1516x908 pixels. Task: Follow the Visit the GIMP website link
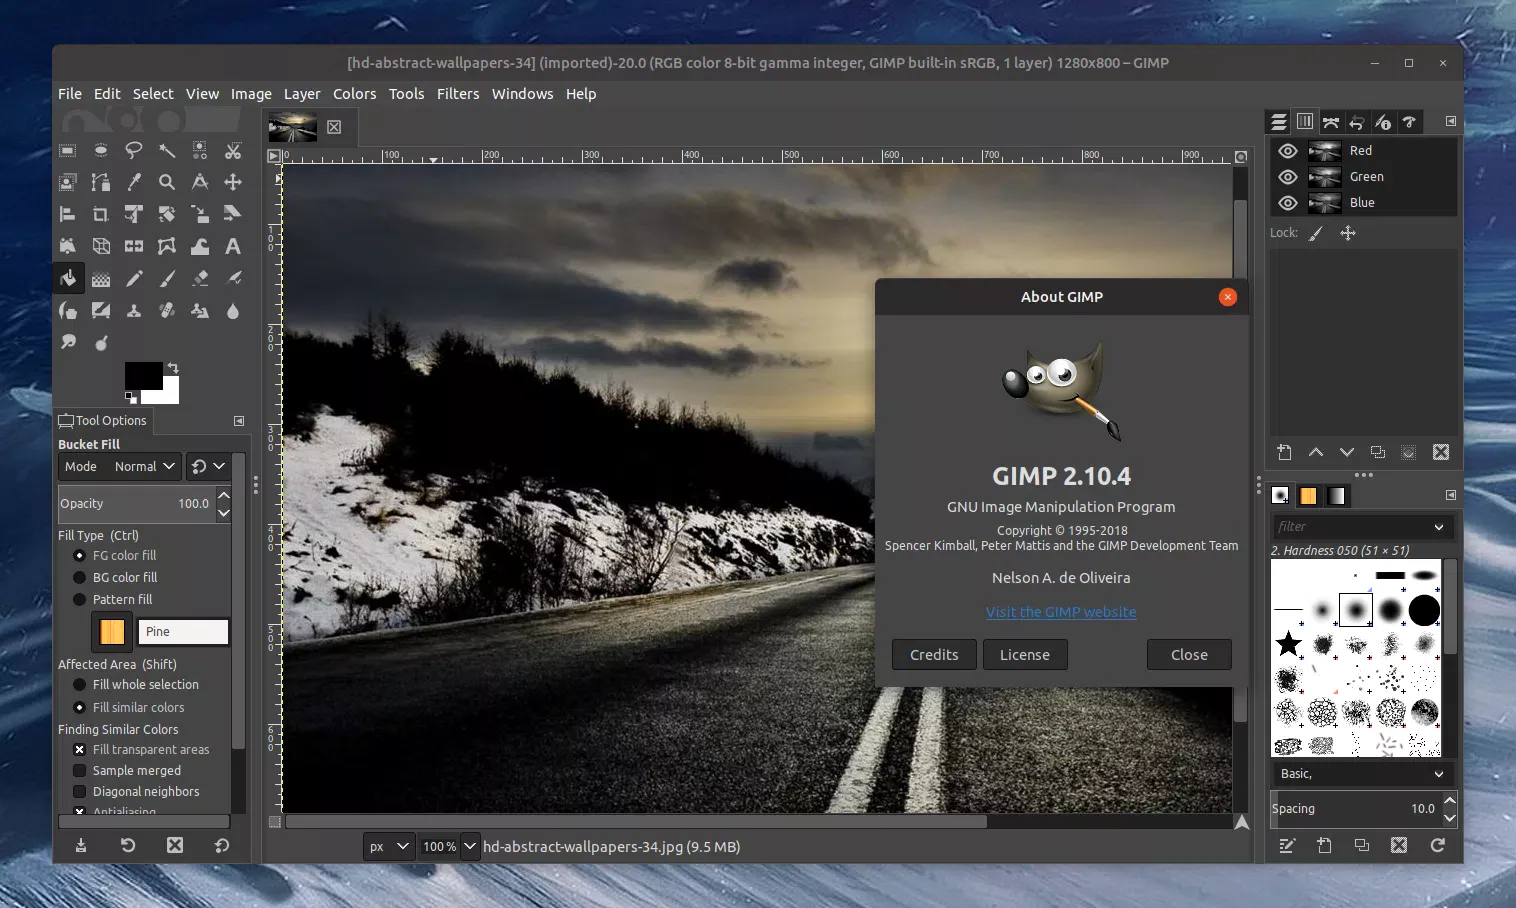click(x=1061, y=611)
